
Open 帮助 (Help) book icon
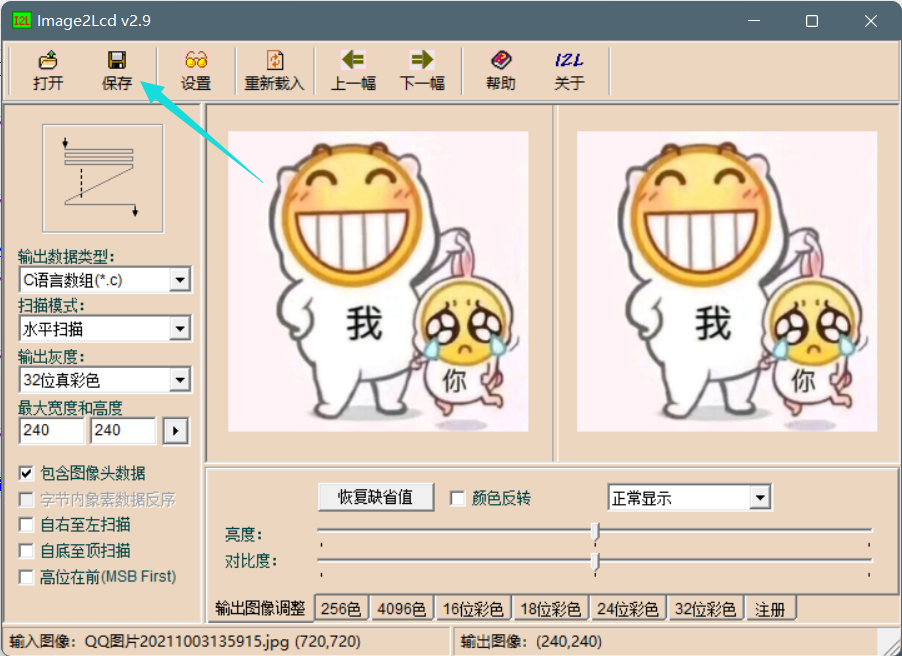click(500, 60)
